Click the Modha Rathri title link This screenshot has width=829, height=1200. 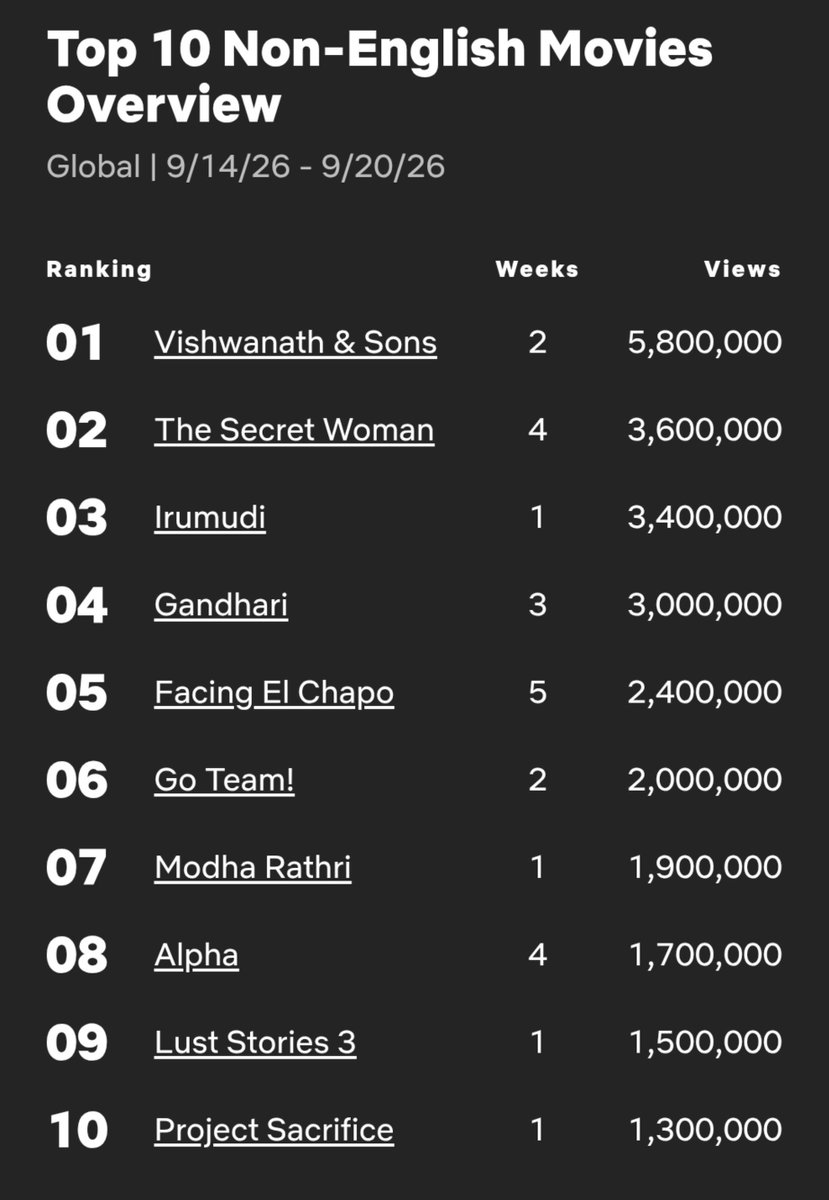[253, 867]
